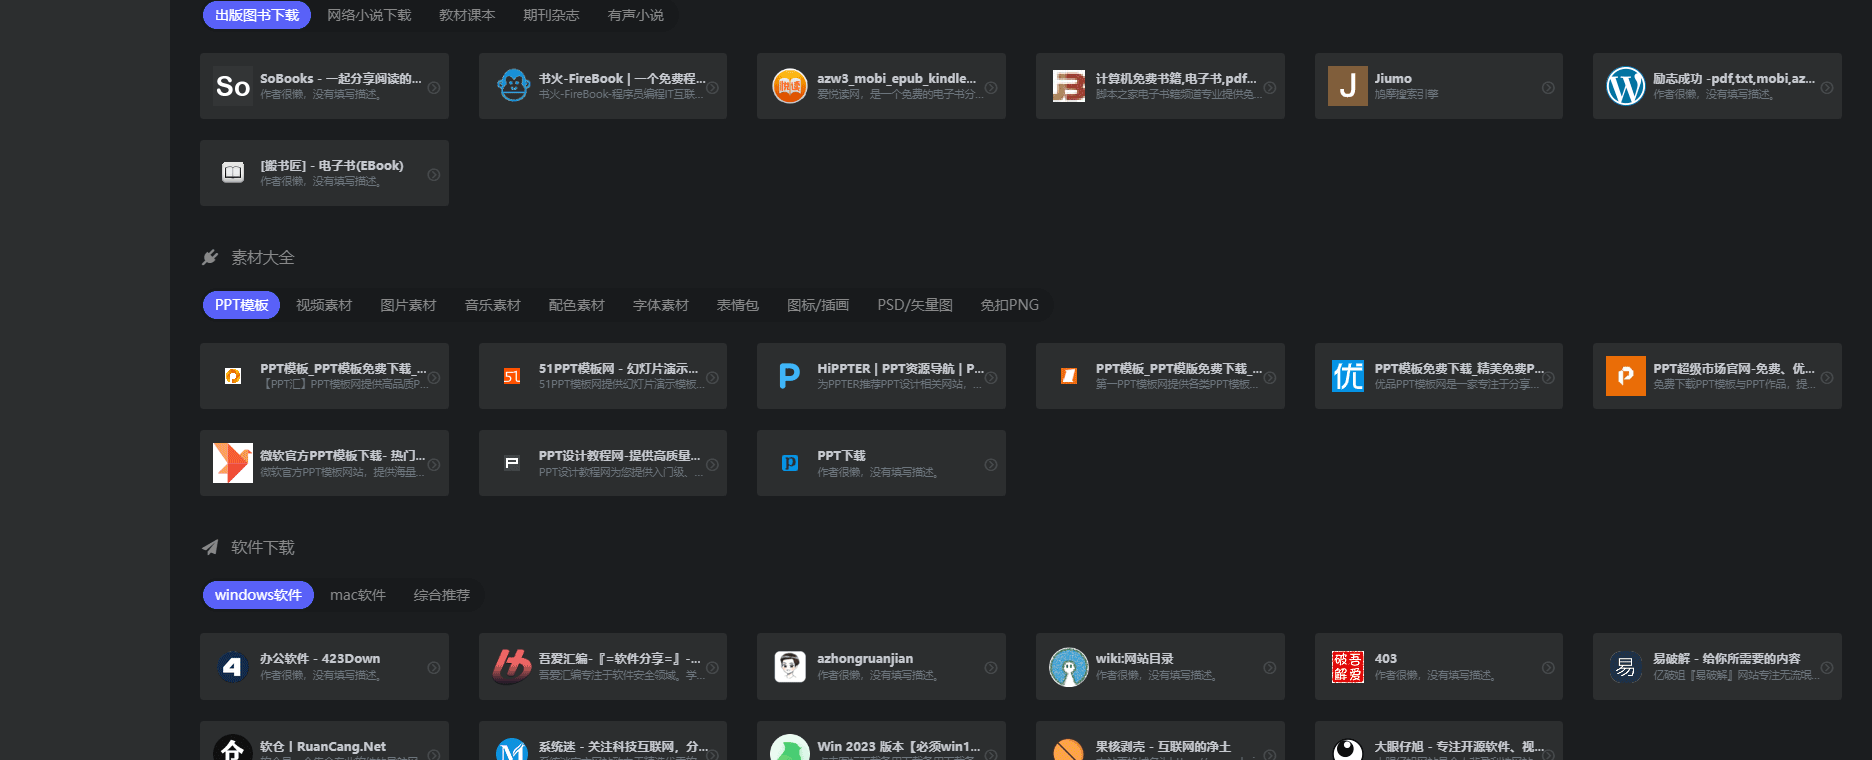Click the paper plane icon beside 软件下载

pos(210,547)
